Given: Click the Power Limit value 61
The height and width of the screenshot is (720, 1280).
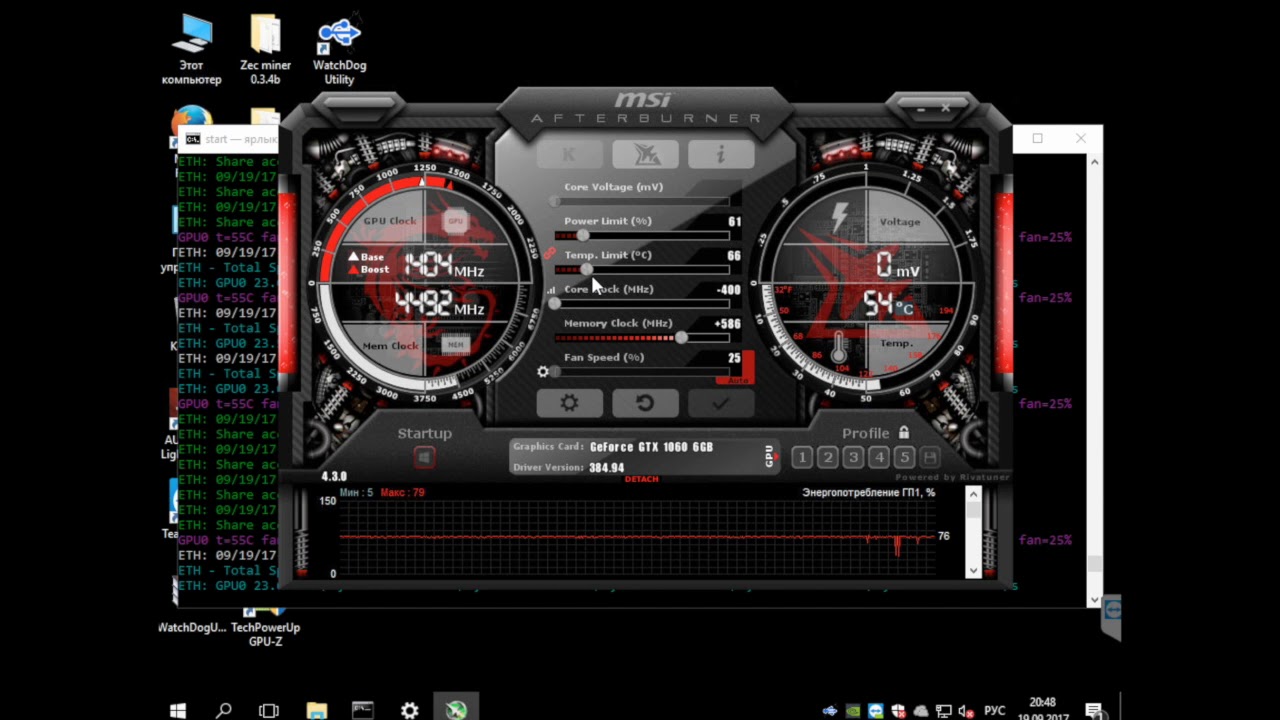Looking at the screenshot, I should (x=735, y=222).
